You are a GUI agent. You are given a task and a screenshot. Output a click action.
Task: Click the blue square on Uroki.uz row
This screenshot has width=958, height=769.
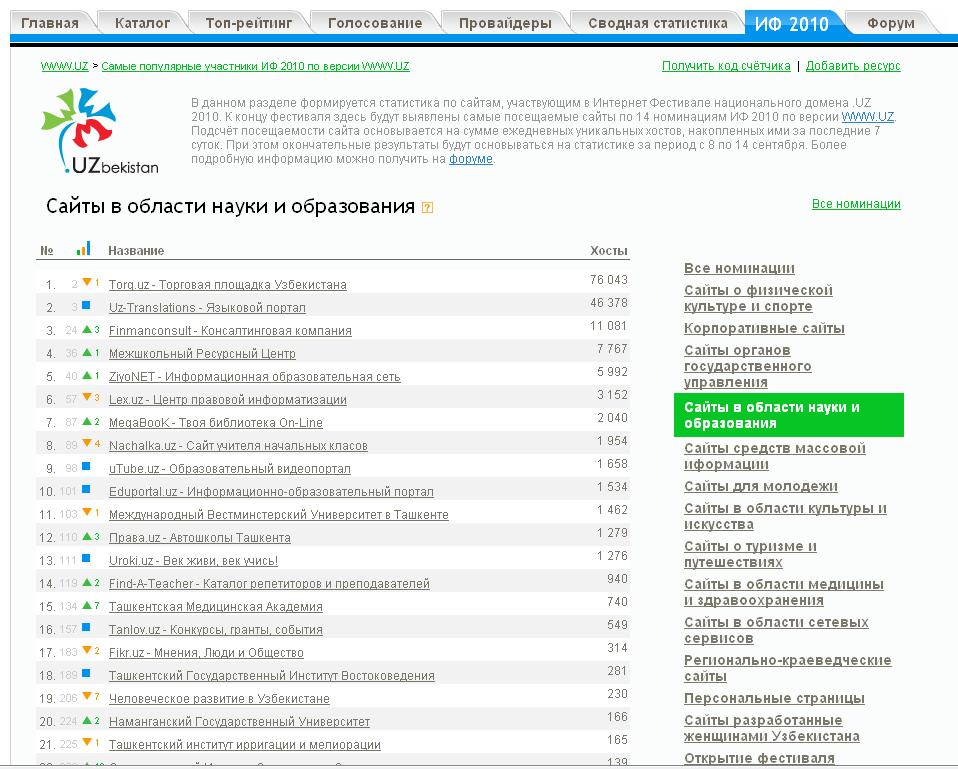tap(86, 558)
